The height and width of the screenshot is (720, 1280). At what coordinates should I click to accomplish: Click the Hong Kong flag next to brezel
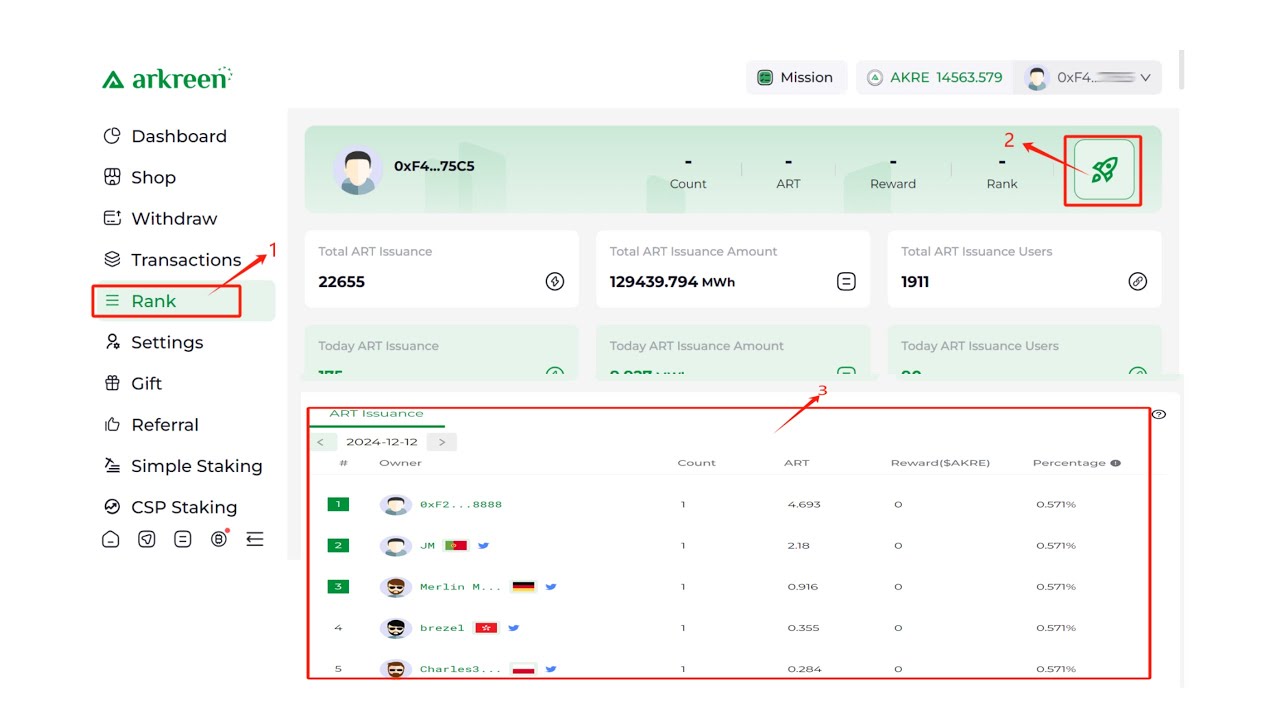click(486, 628)
